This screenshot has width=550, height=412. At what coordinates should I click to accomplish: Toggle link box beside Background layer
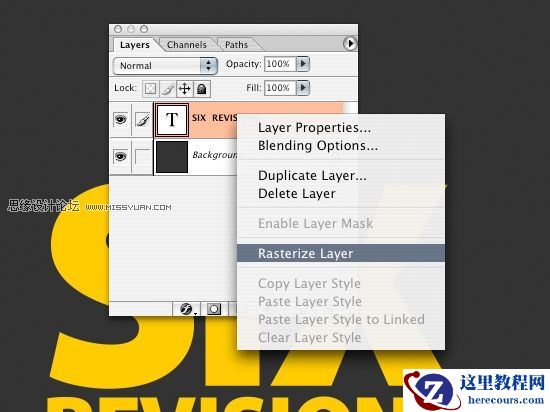click(142, 156)
